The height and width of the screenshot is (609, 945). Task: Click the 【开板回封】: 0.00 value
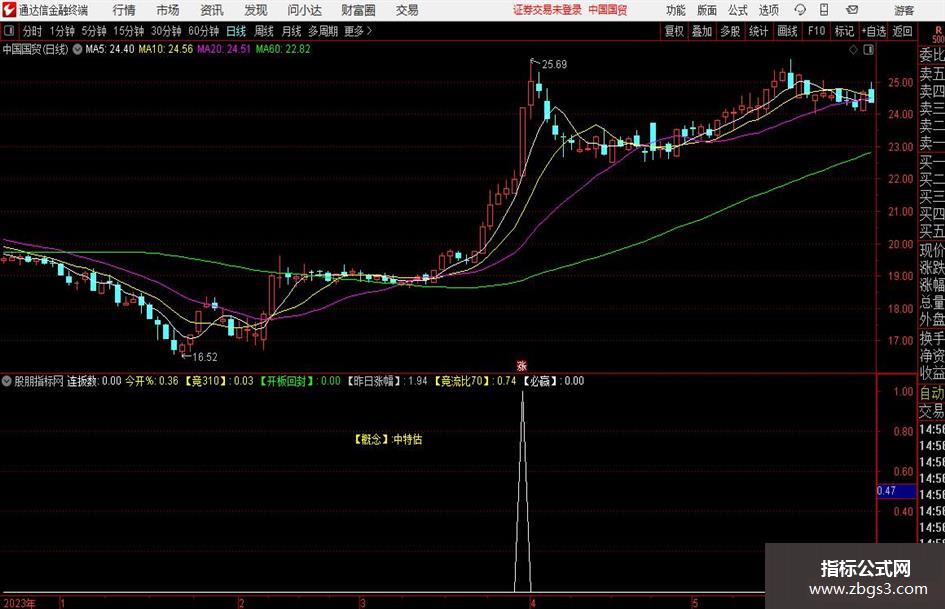pos(300,381)
